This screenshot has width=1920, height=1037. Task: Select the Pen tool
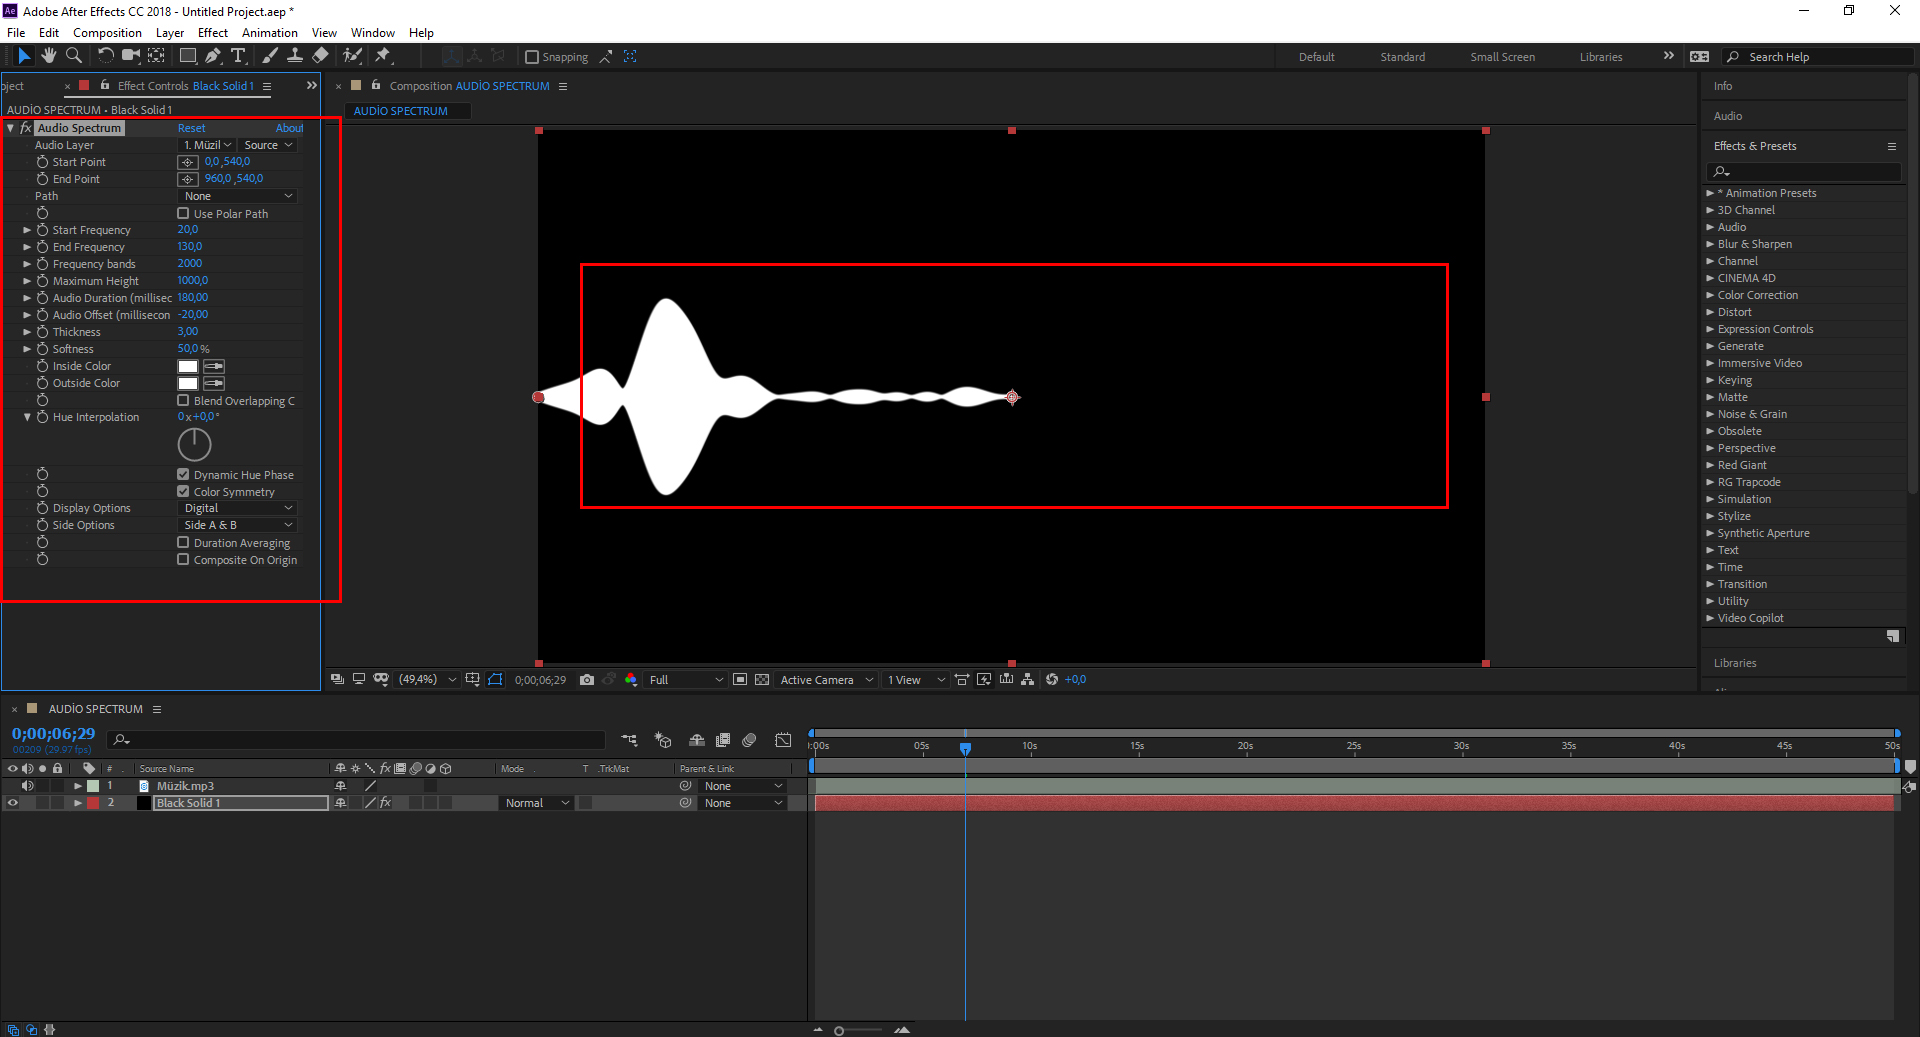(212, 56)
